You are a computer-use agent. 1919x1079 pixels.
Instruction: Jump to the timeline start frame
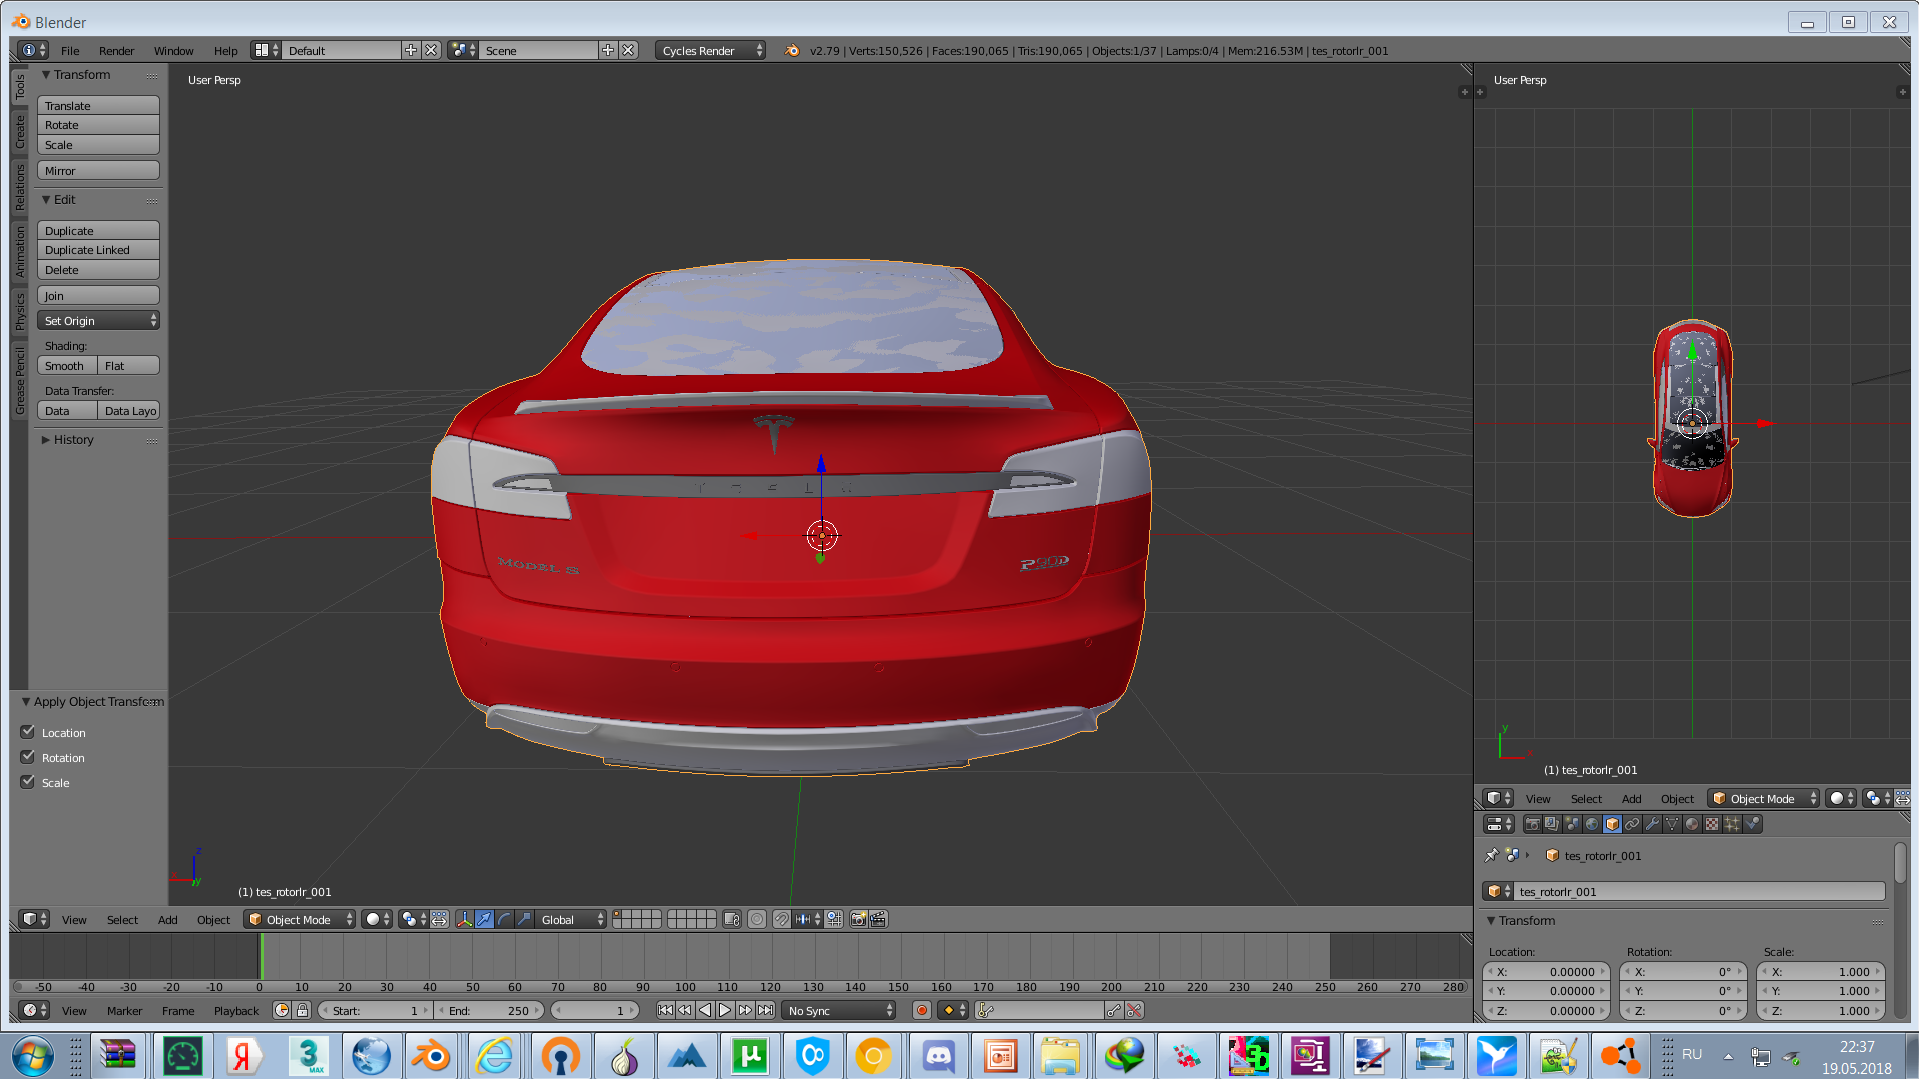(x=665, y=1010)
